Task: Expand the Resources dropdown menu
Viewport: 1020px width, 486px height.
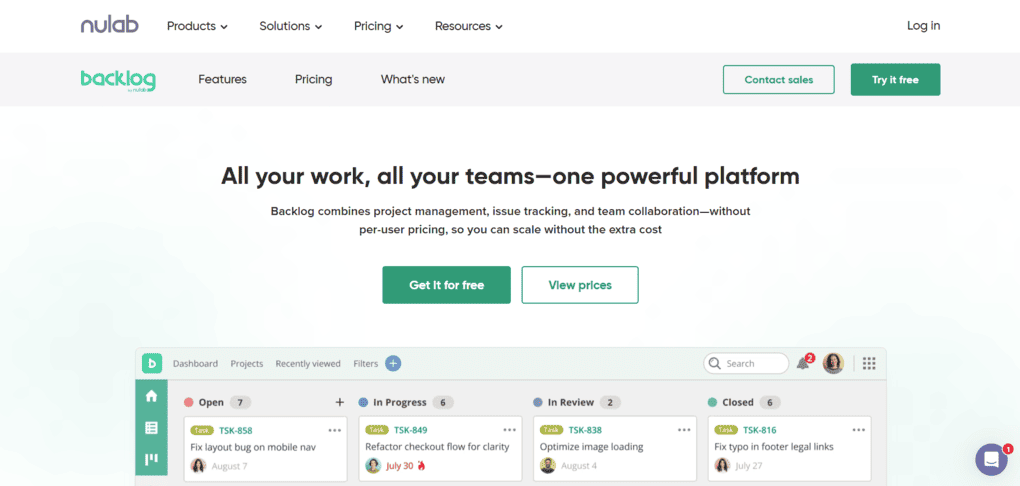Action: click(x=468, y=26)
